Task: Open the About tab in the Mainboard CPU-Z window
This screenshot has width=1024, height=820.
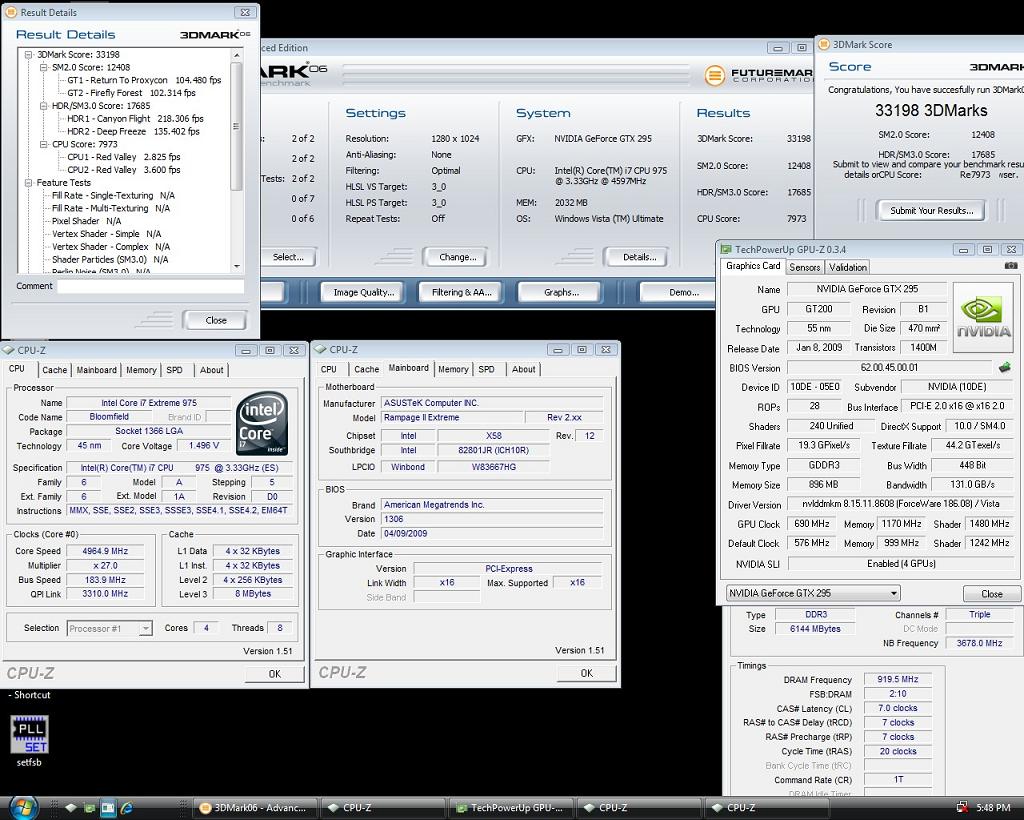Action: [524, 370]
